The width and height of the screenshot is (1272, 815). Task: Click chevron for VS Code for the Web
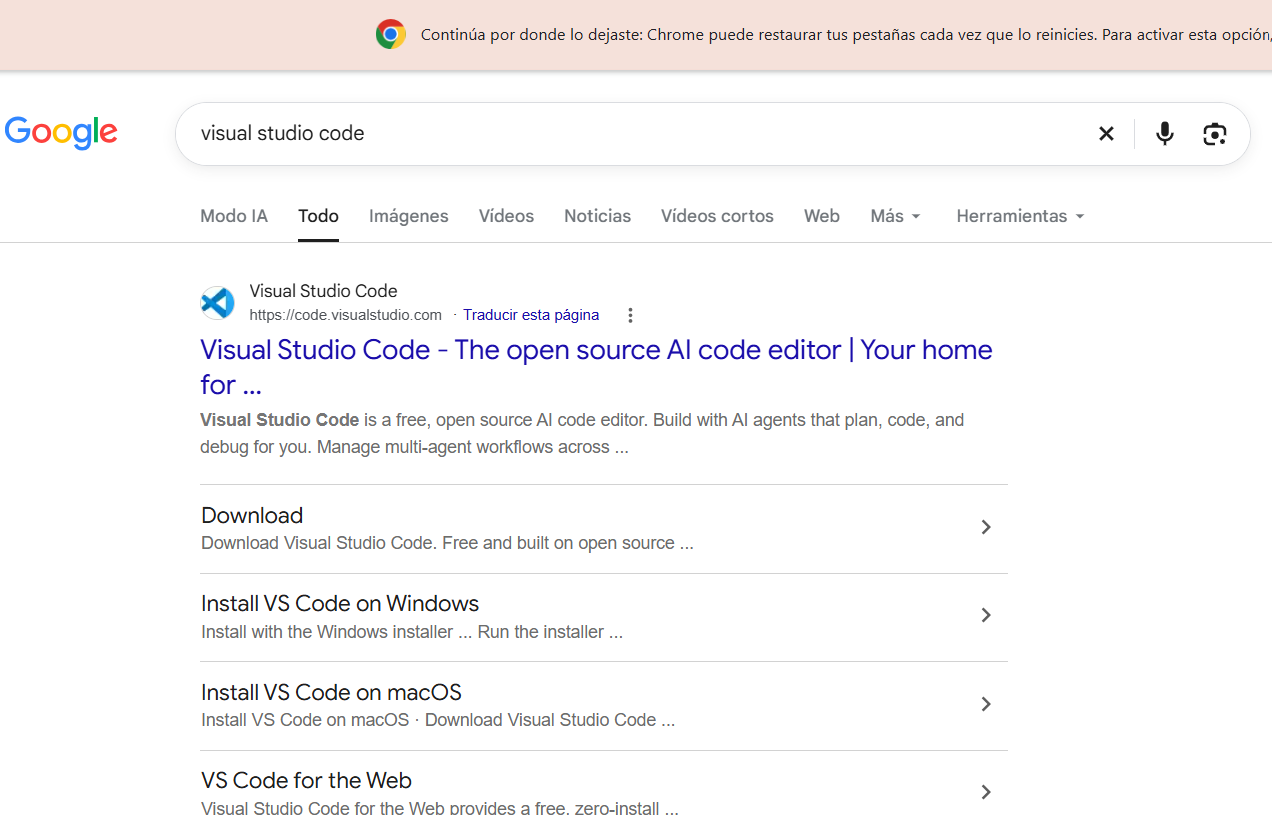(x=986, y=792)
